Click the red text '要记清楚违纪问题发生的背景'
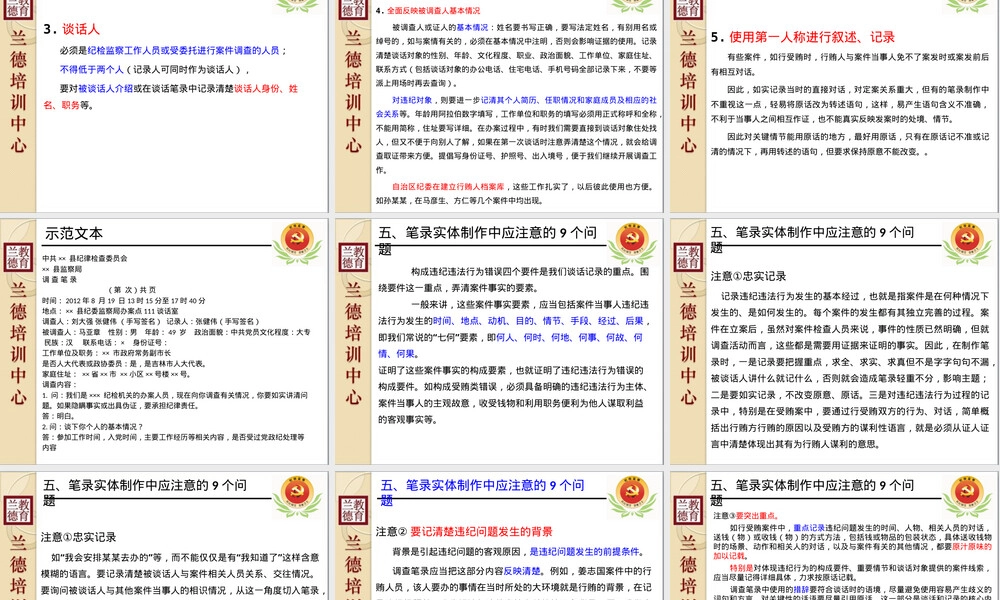The image size is (1000, 600). coord(481,531)
